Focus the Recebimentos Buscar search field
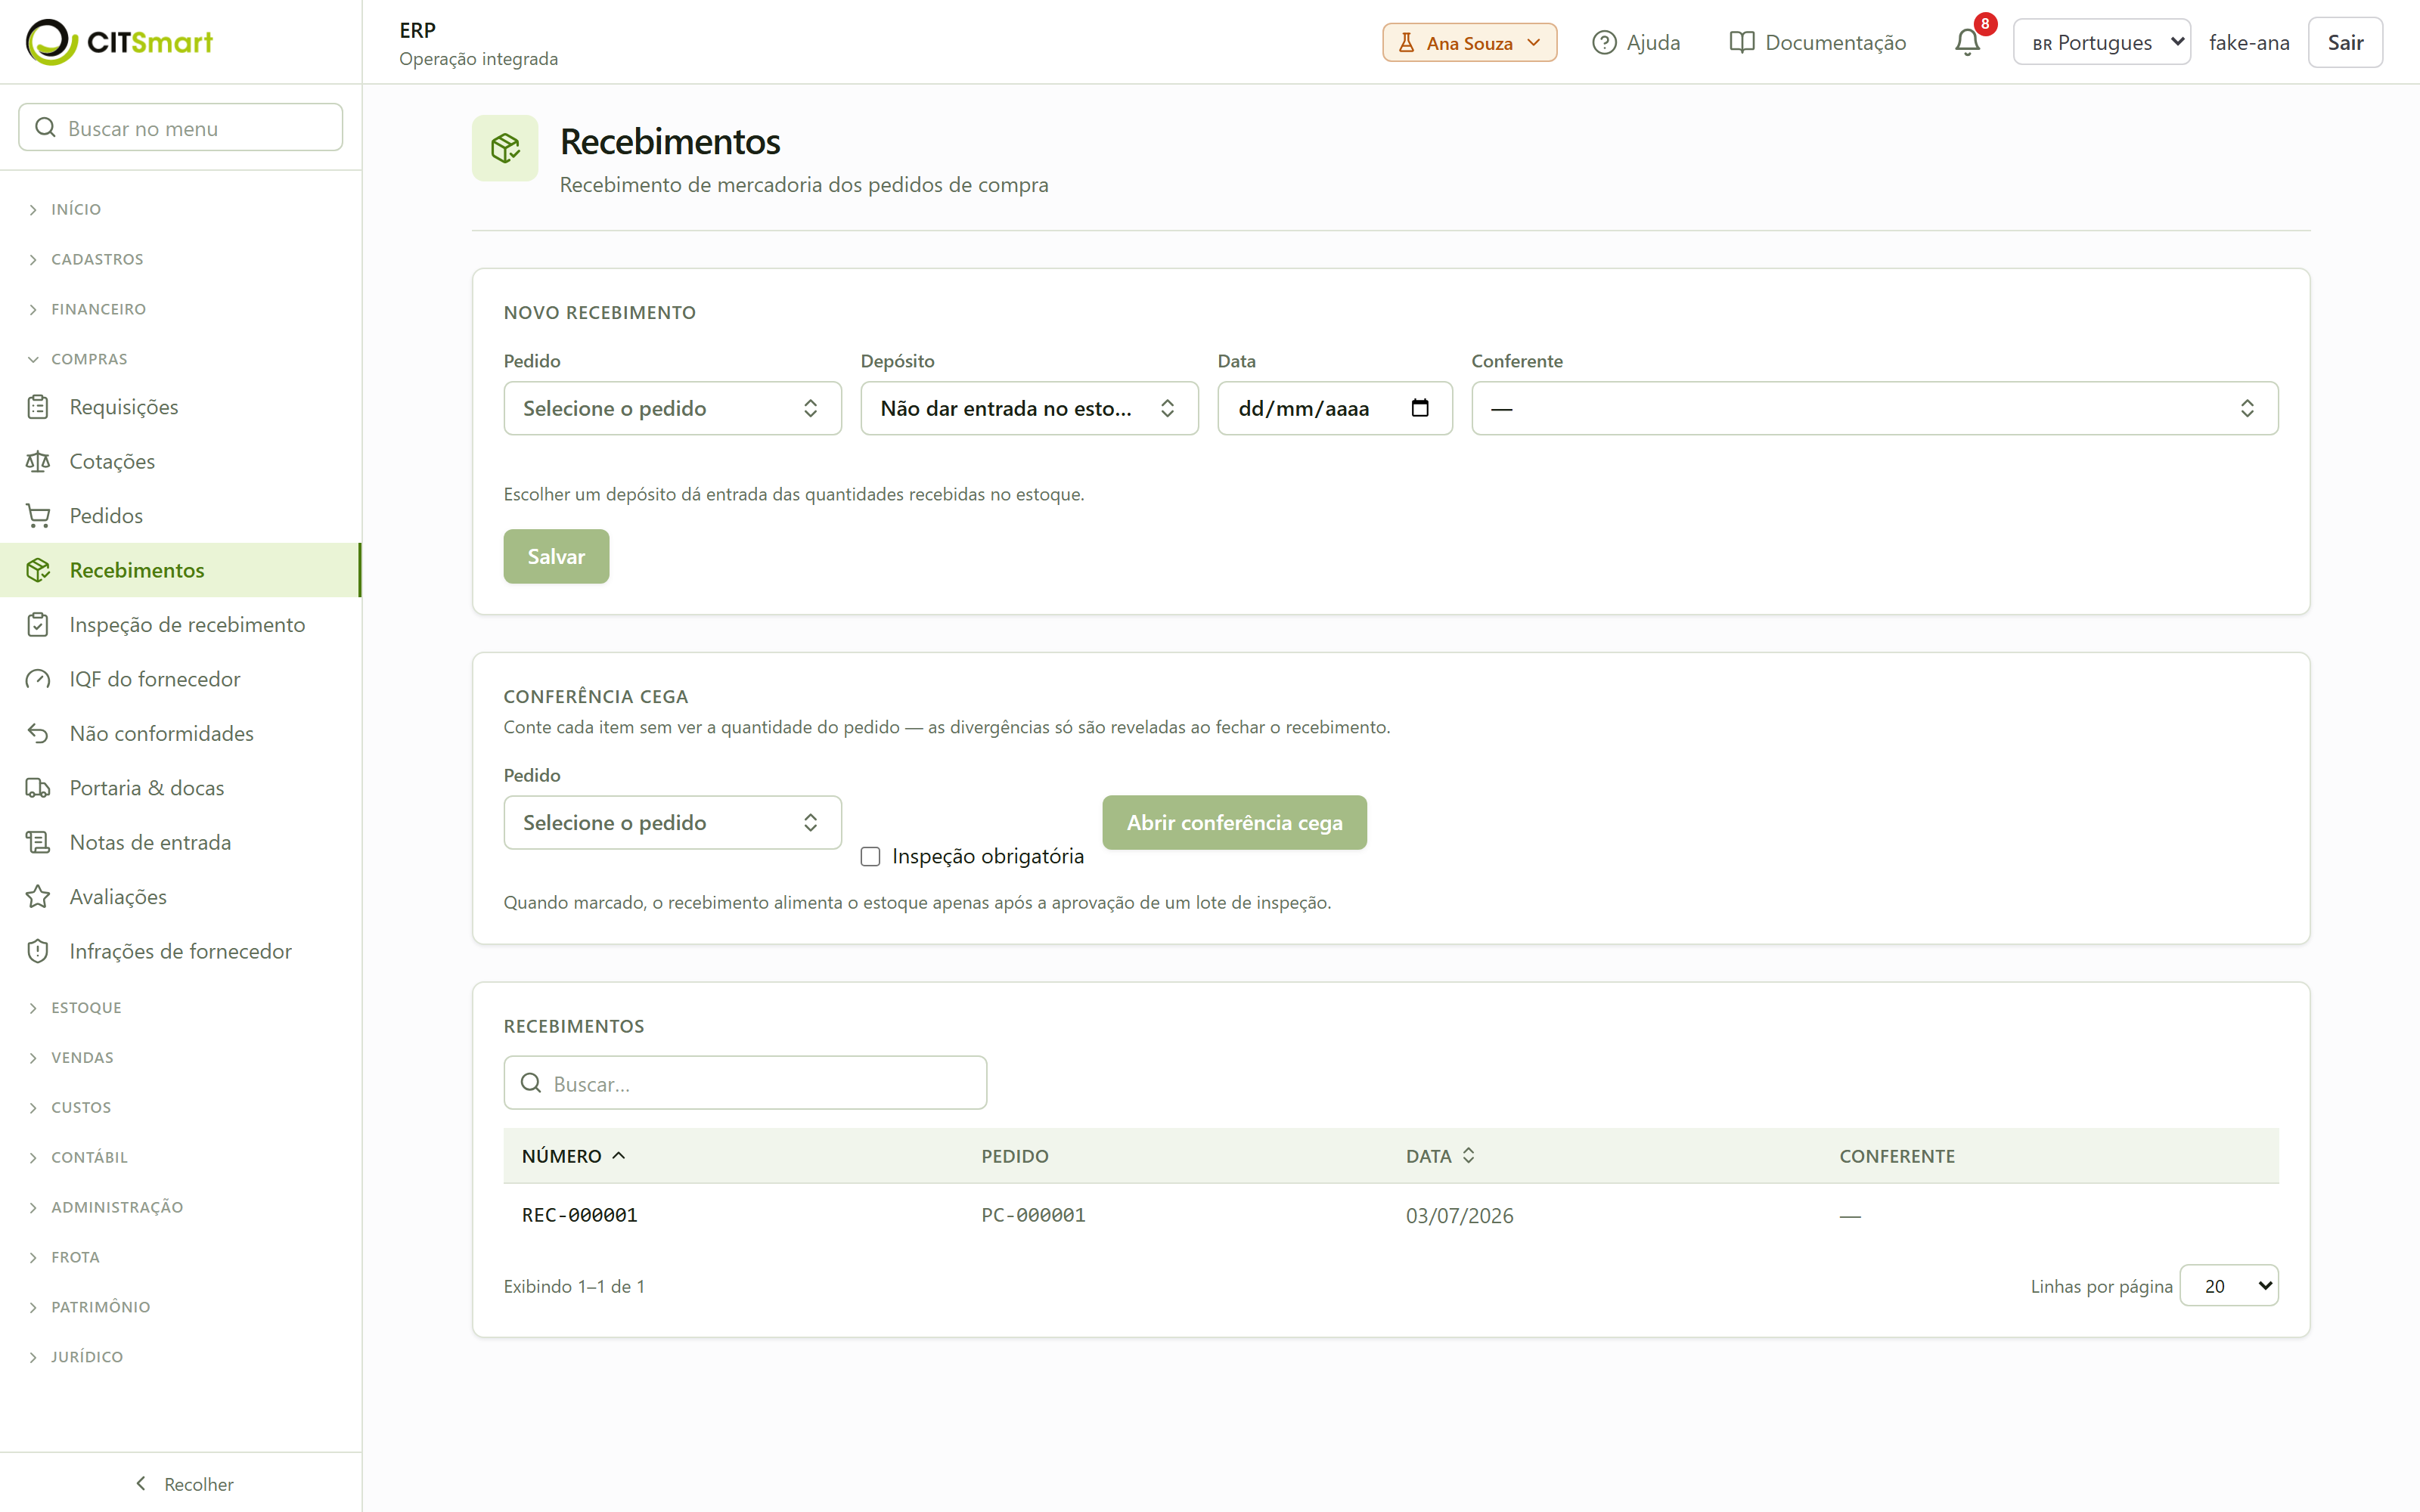The width and height of the screenshot is (2420, 1512). 745,1083
